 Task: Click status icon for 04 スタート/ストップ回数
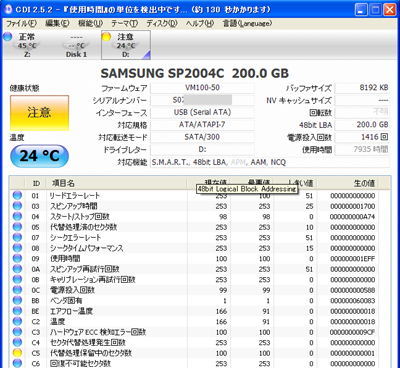pos(17,216)
